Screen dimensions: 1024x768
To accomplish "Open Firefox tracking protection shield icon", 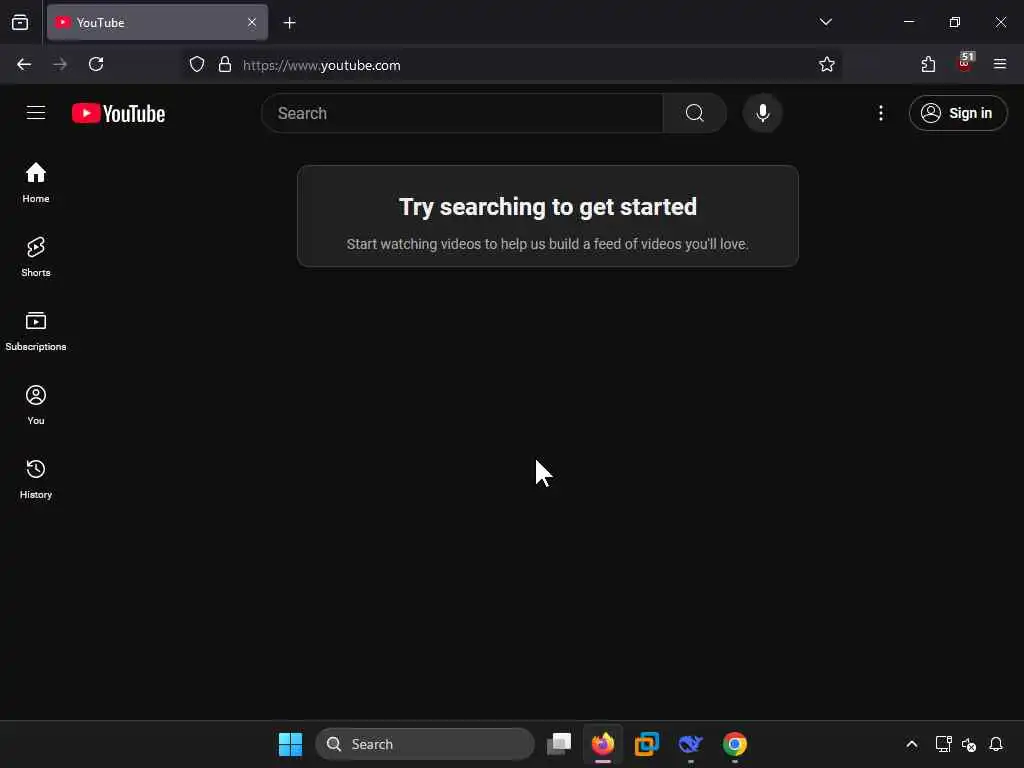I will click(197, 64).
